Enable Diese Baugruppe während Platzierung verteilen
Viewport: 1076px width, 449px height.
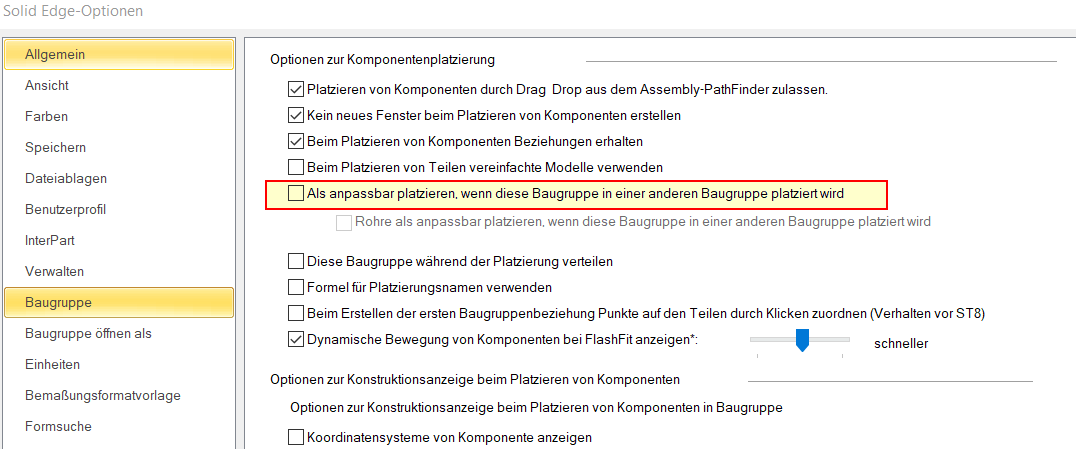(296, 262)
